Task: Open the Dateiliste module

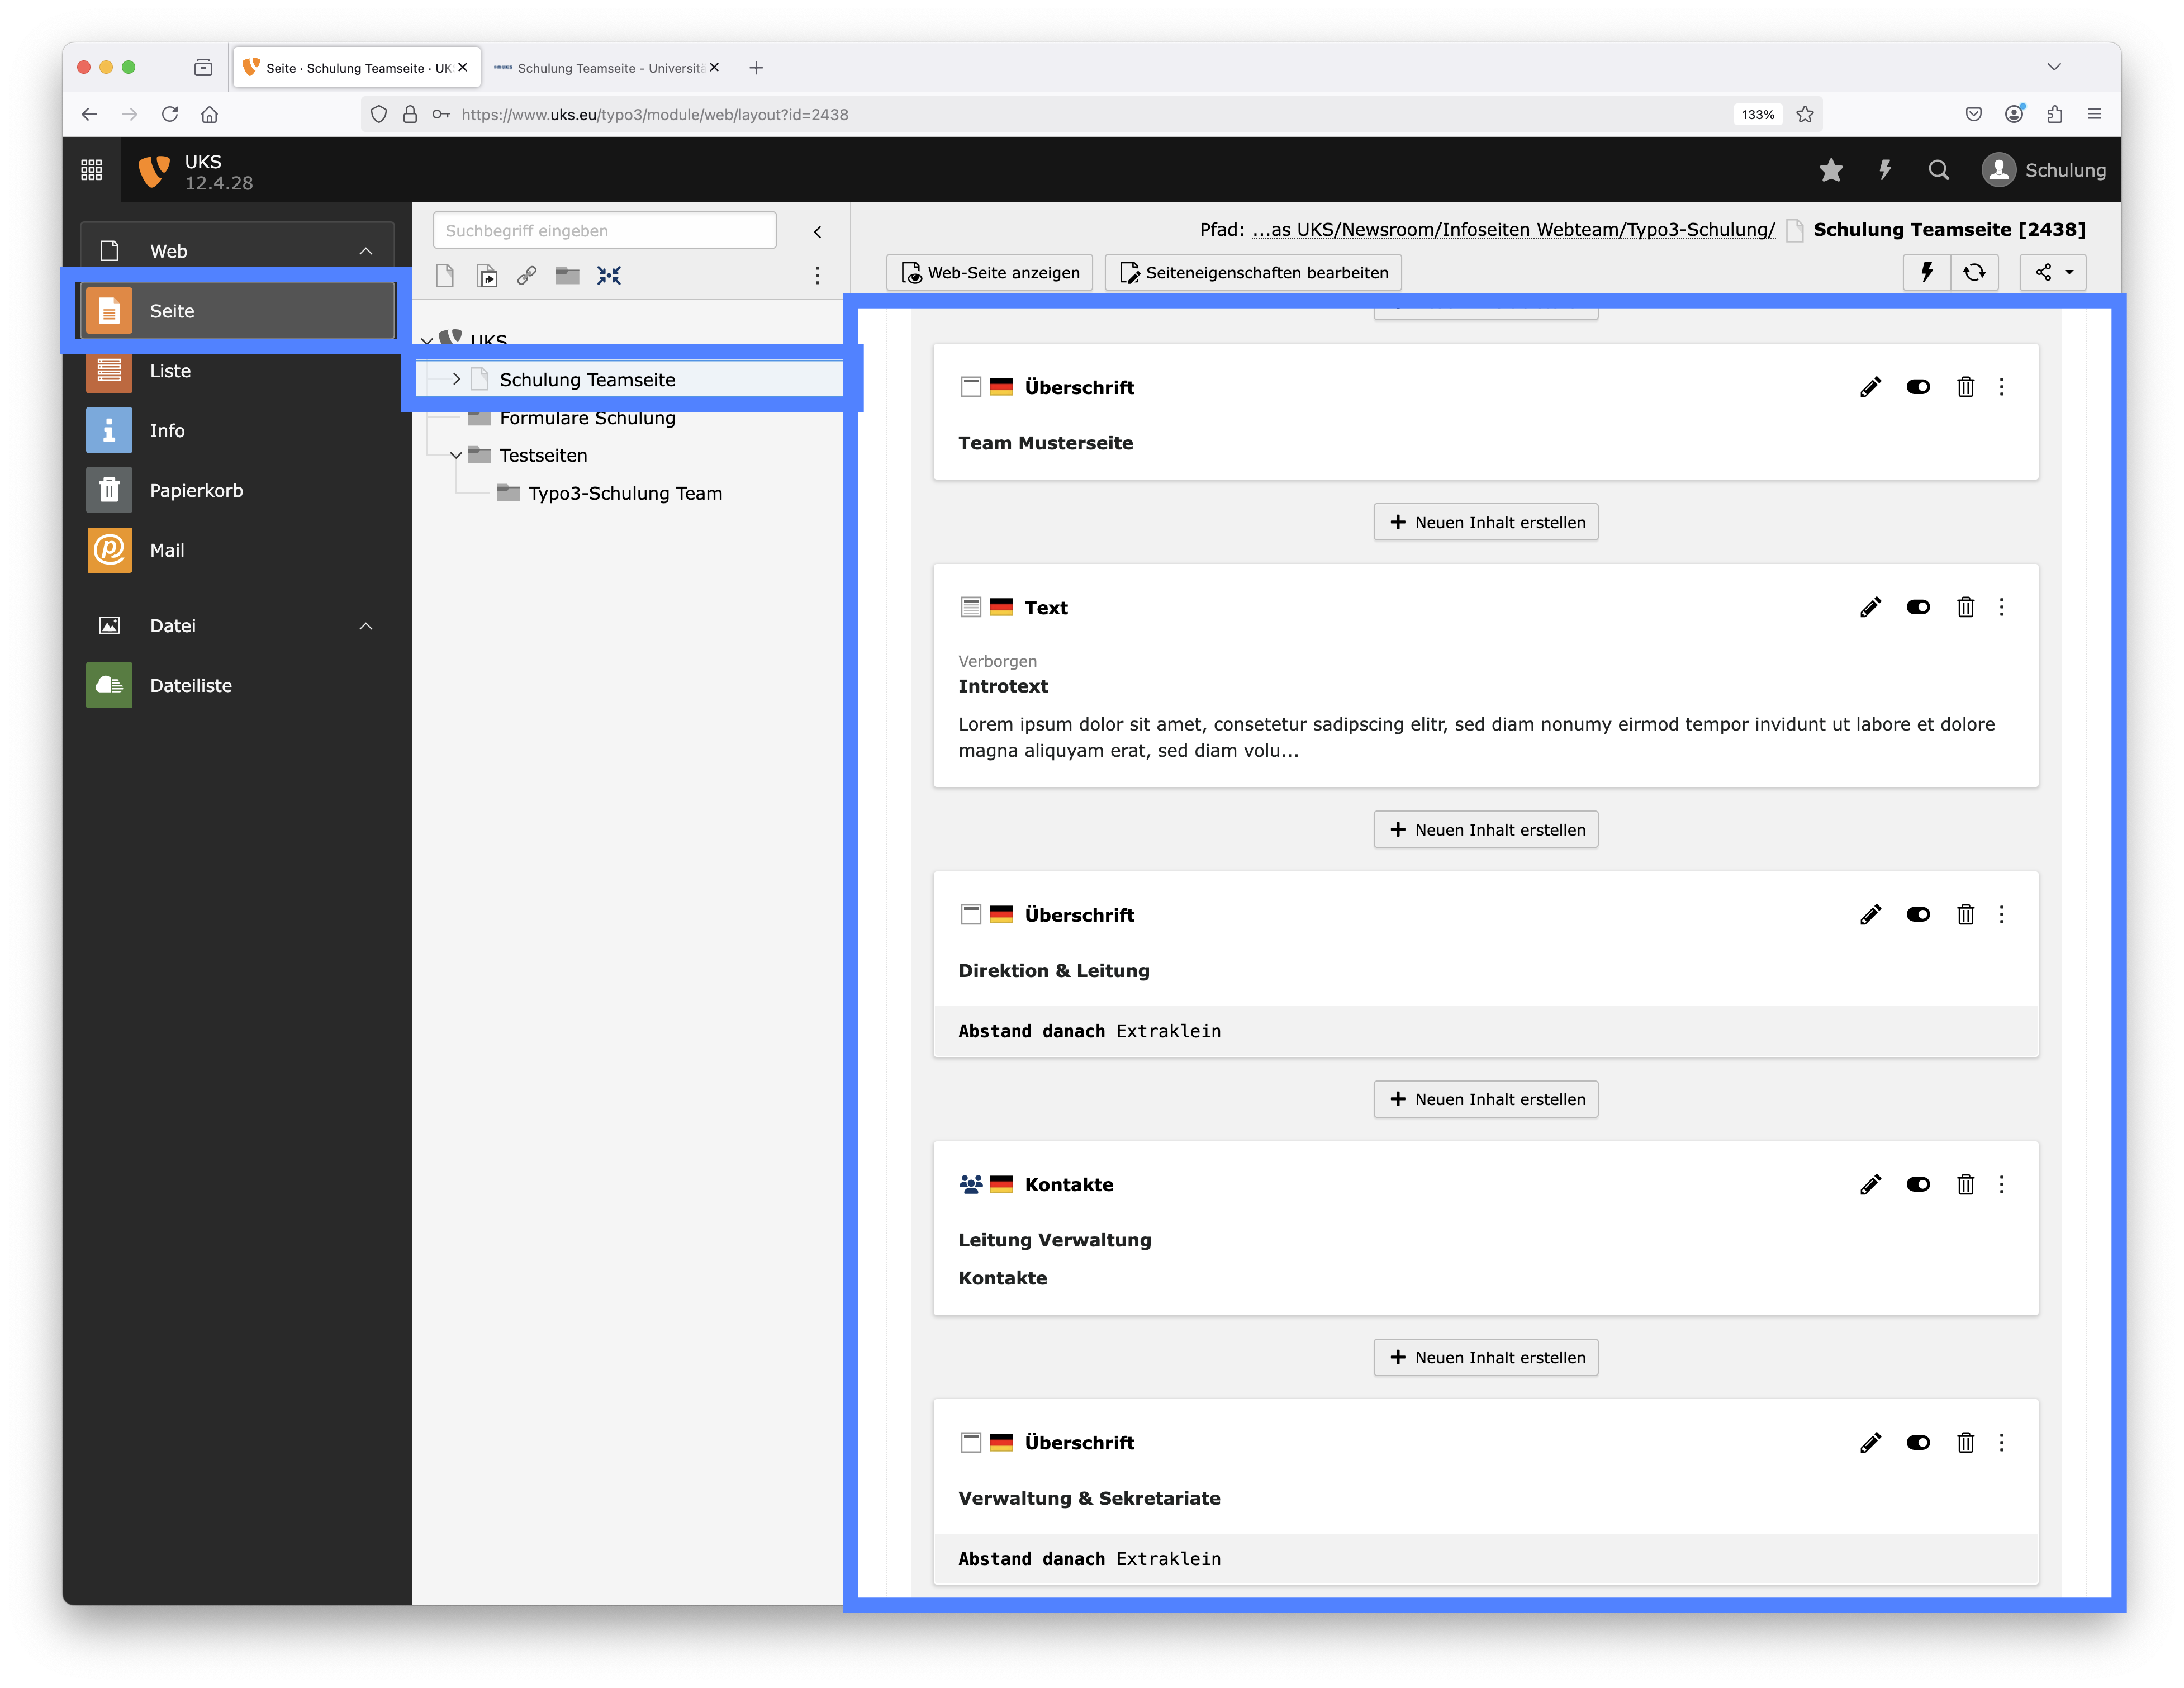Action: pyautogui.click(x=190, y=685)
